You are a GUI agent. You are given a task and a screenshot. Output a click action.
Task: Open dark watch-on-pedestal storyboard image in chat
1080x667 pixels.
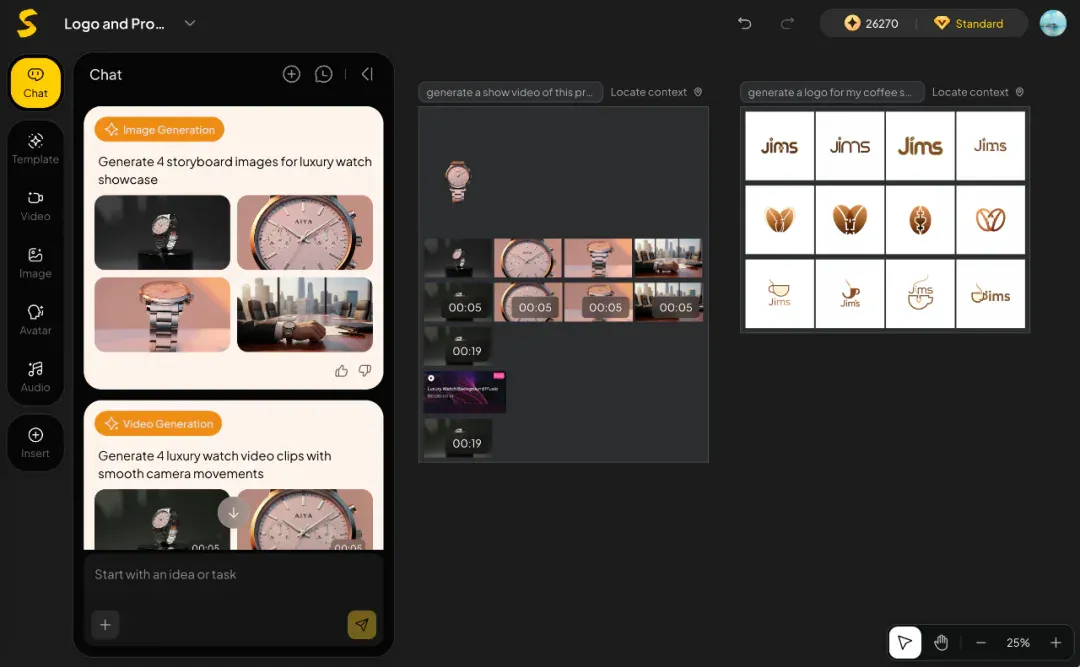(x=163, y=232)
